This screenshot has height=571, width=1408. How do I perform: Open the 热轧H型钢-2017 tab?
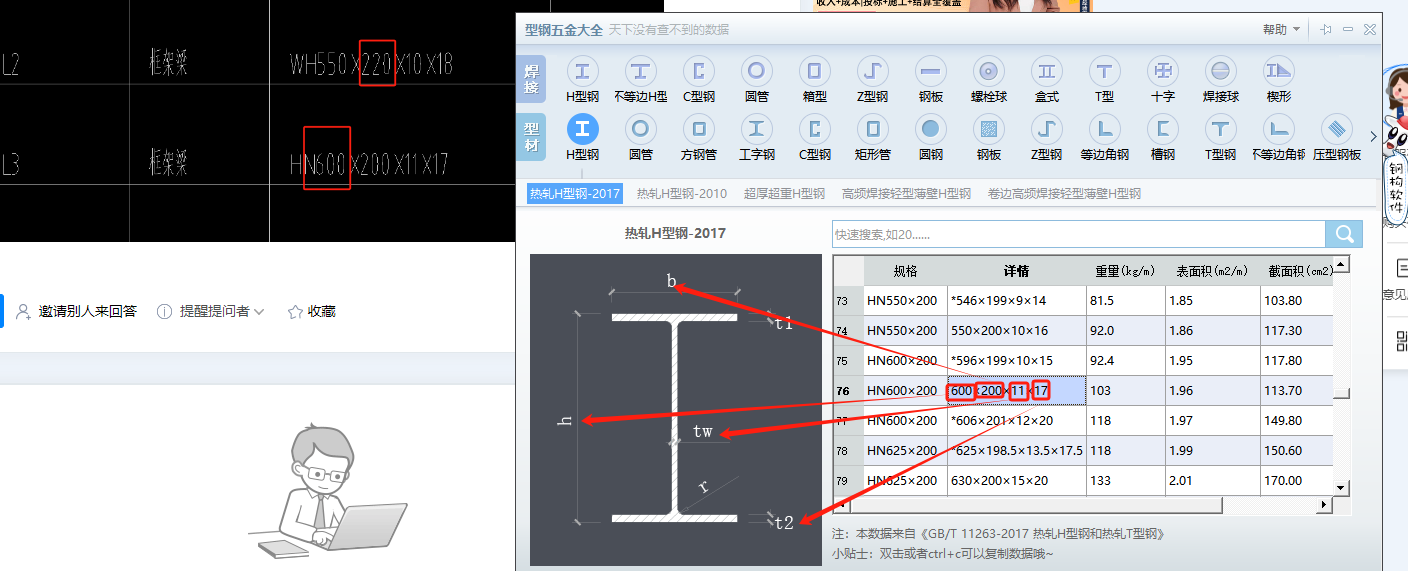(575, 194)
